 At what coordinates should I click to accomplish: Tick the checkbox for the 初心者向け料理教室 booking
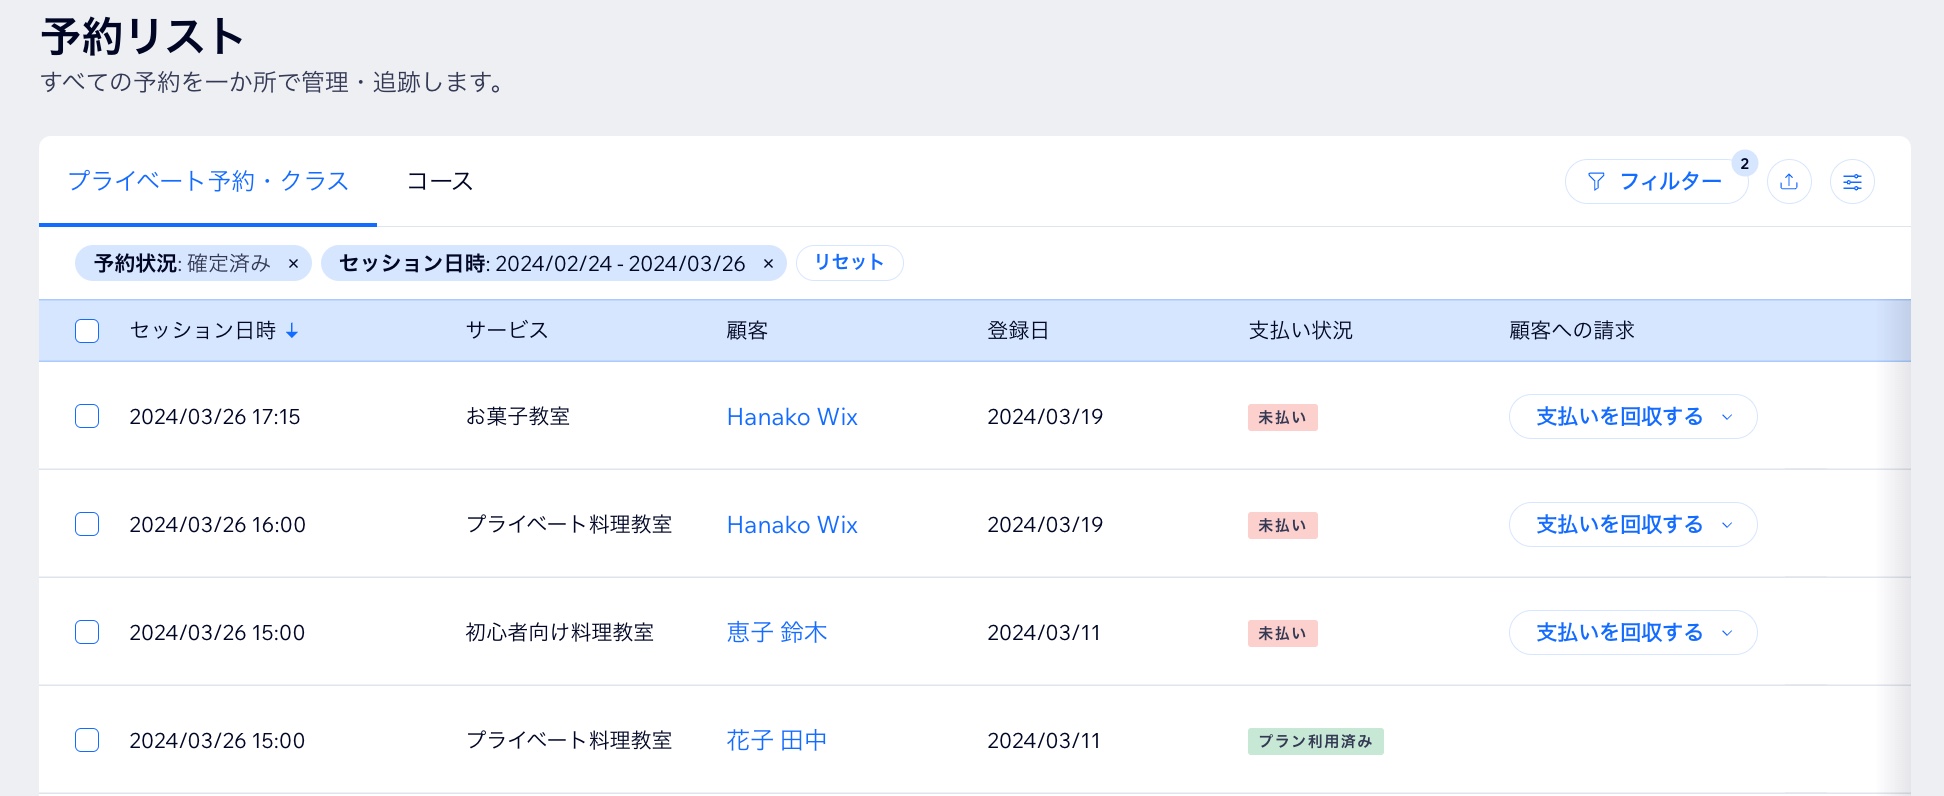[x=87, y=632]
